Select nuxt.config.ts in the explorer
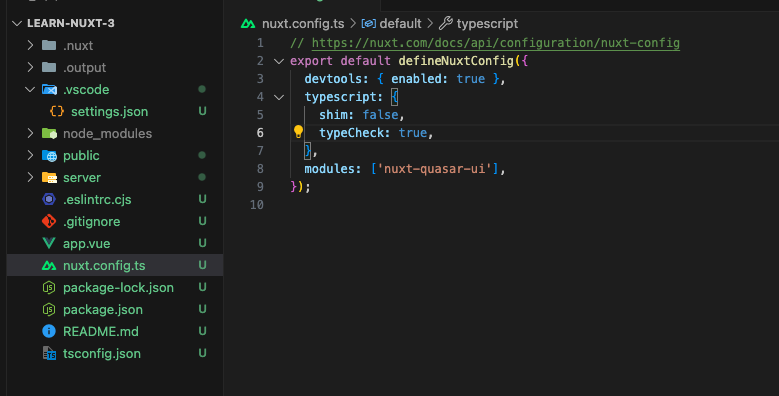The width and height of the screenshot is (779, 396). (104, 265)
